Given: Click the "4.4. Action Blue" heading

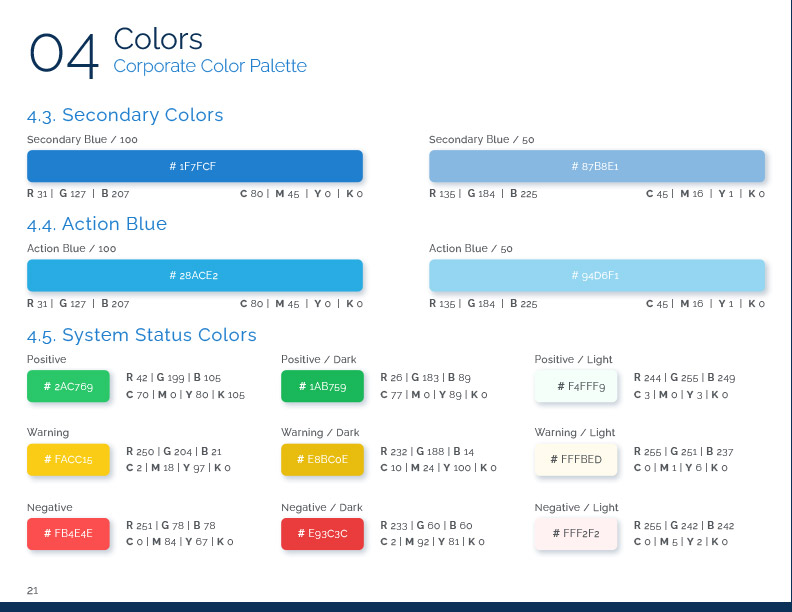Looking at the screenshot, I should (97, 224).
